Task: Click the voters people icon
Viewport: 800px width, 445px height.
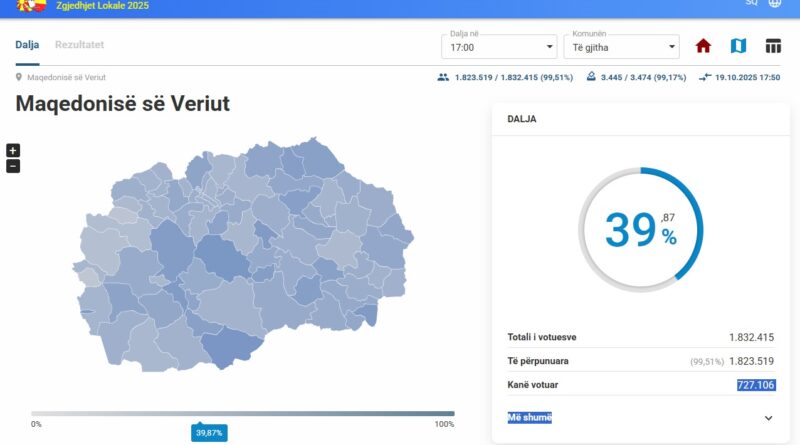Action: (x=443, y=77)
